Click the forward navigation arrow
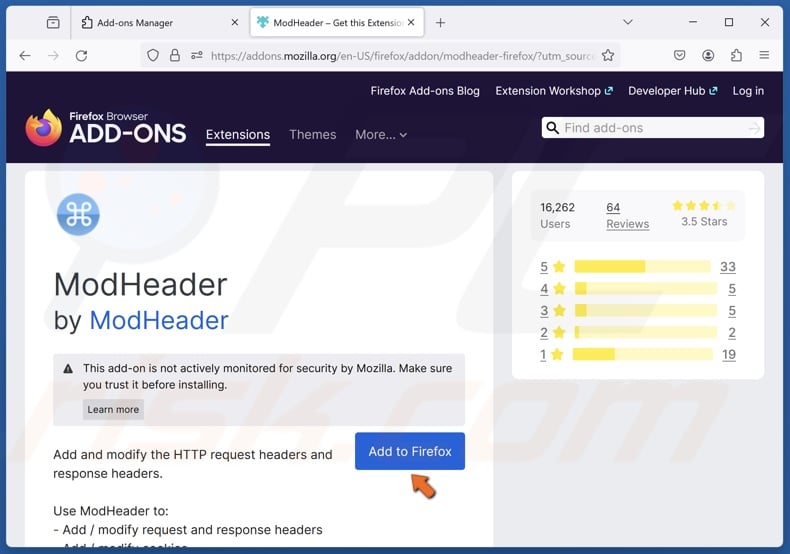 [53, 55]
